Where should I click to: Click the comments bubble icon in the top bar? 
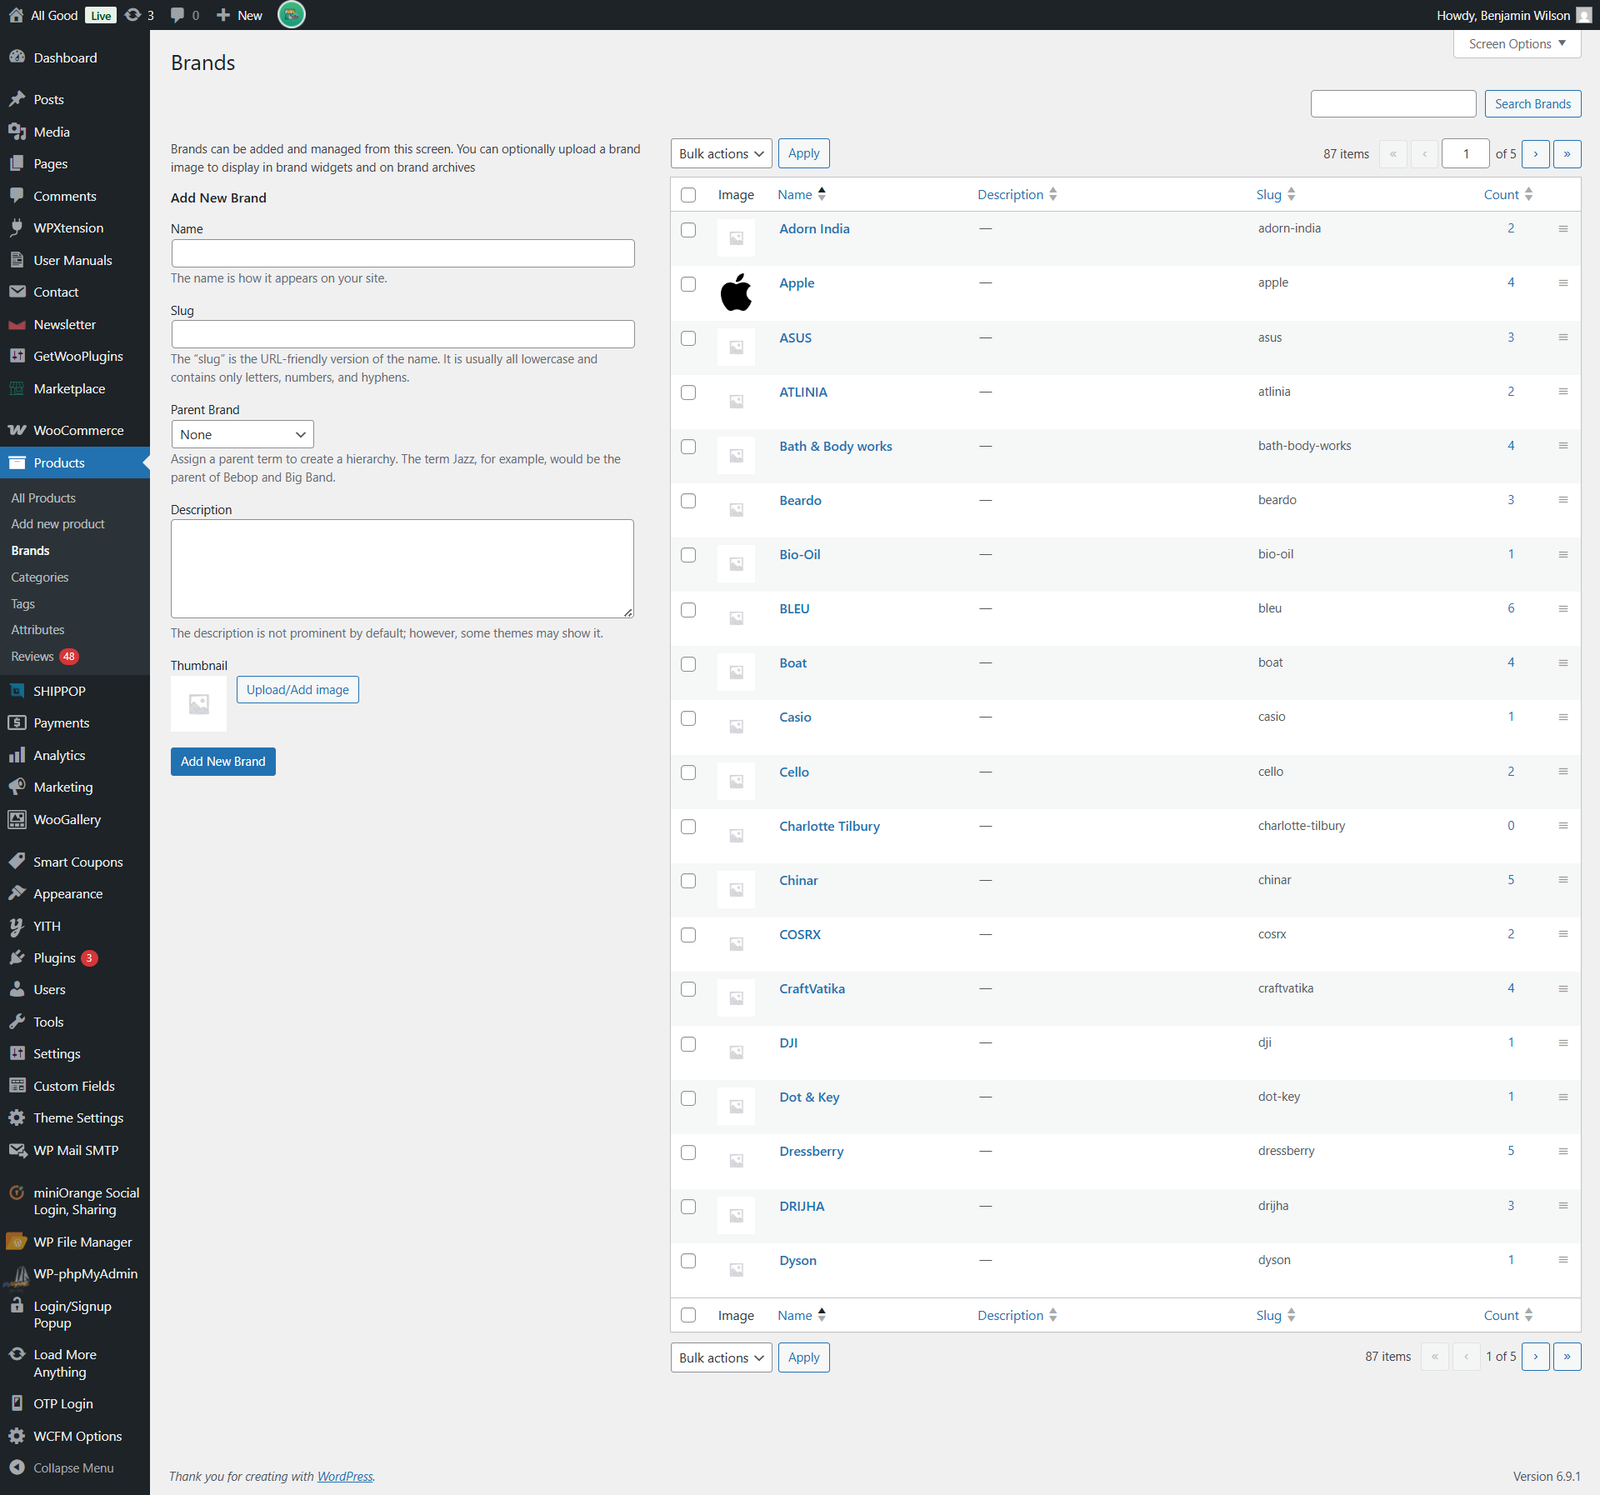pos(178,15)
